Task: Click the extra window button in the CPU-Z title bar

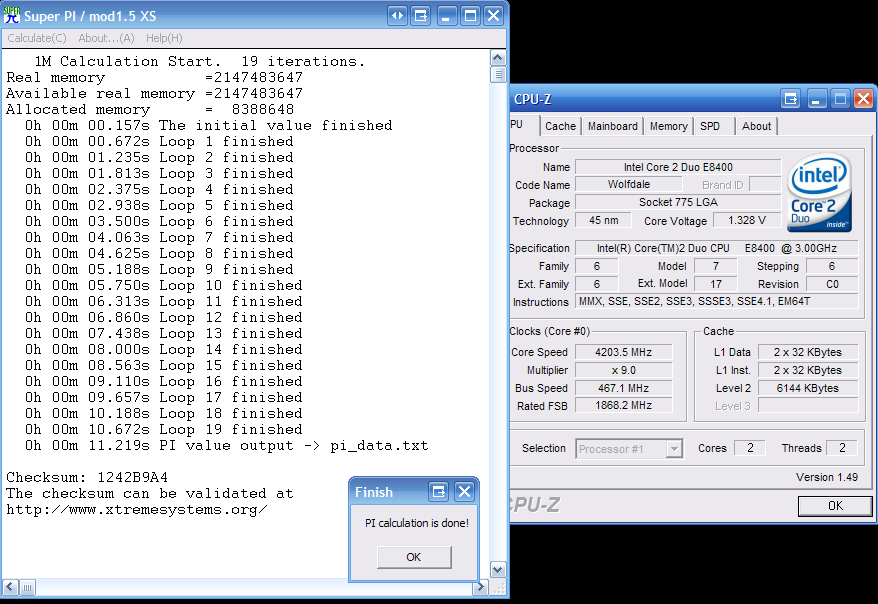Action: click(791, 99)
